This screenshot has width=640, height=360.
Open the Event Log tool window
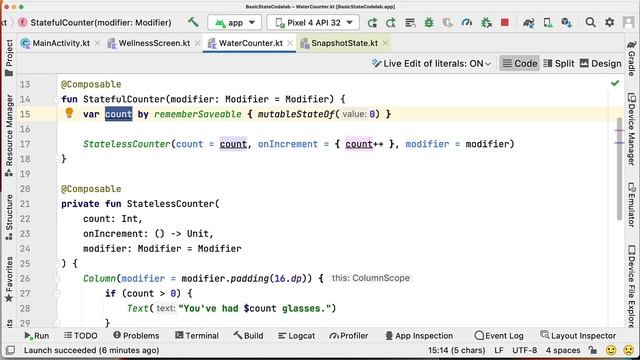499,336
